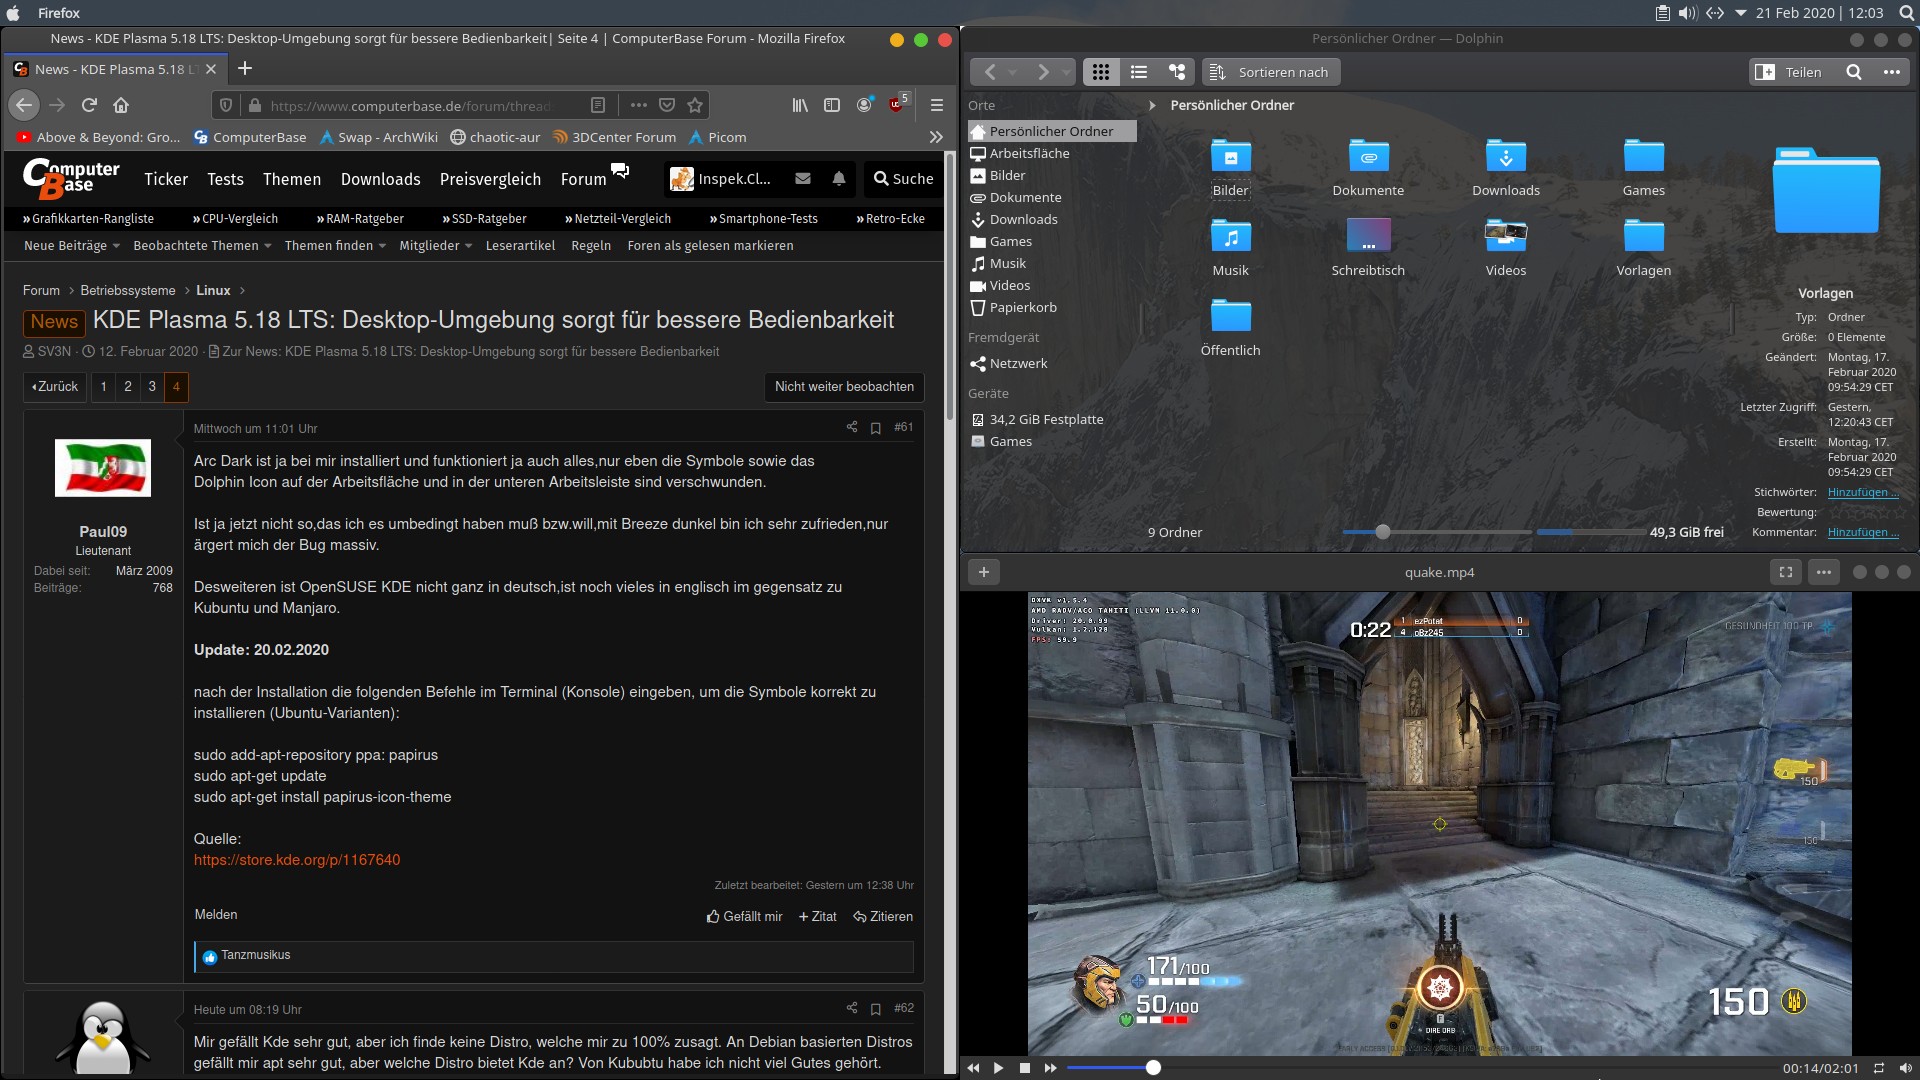Screen dimensions: 1920x1080
Task: Open the Preisvergleich menu item
Action: 490,179
